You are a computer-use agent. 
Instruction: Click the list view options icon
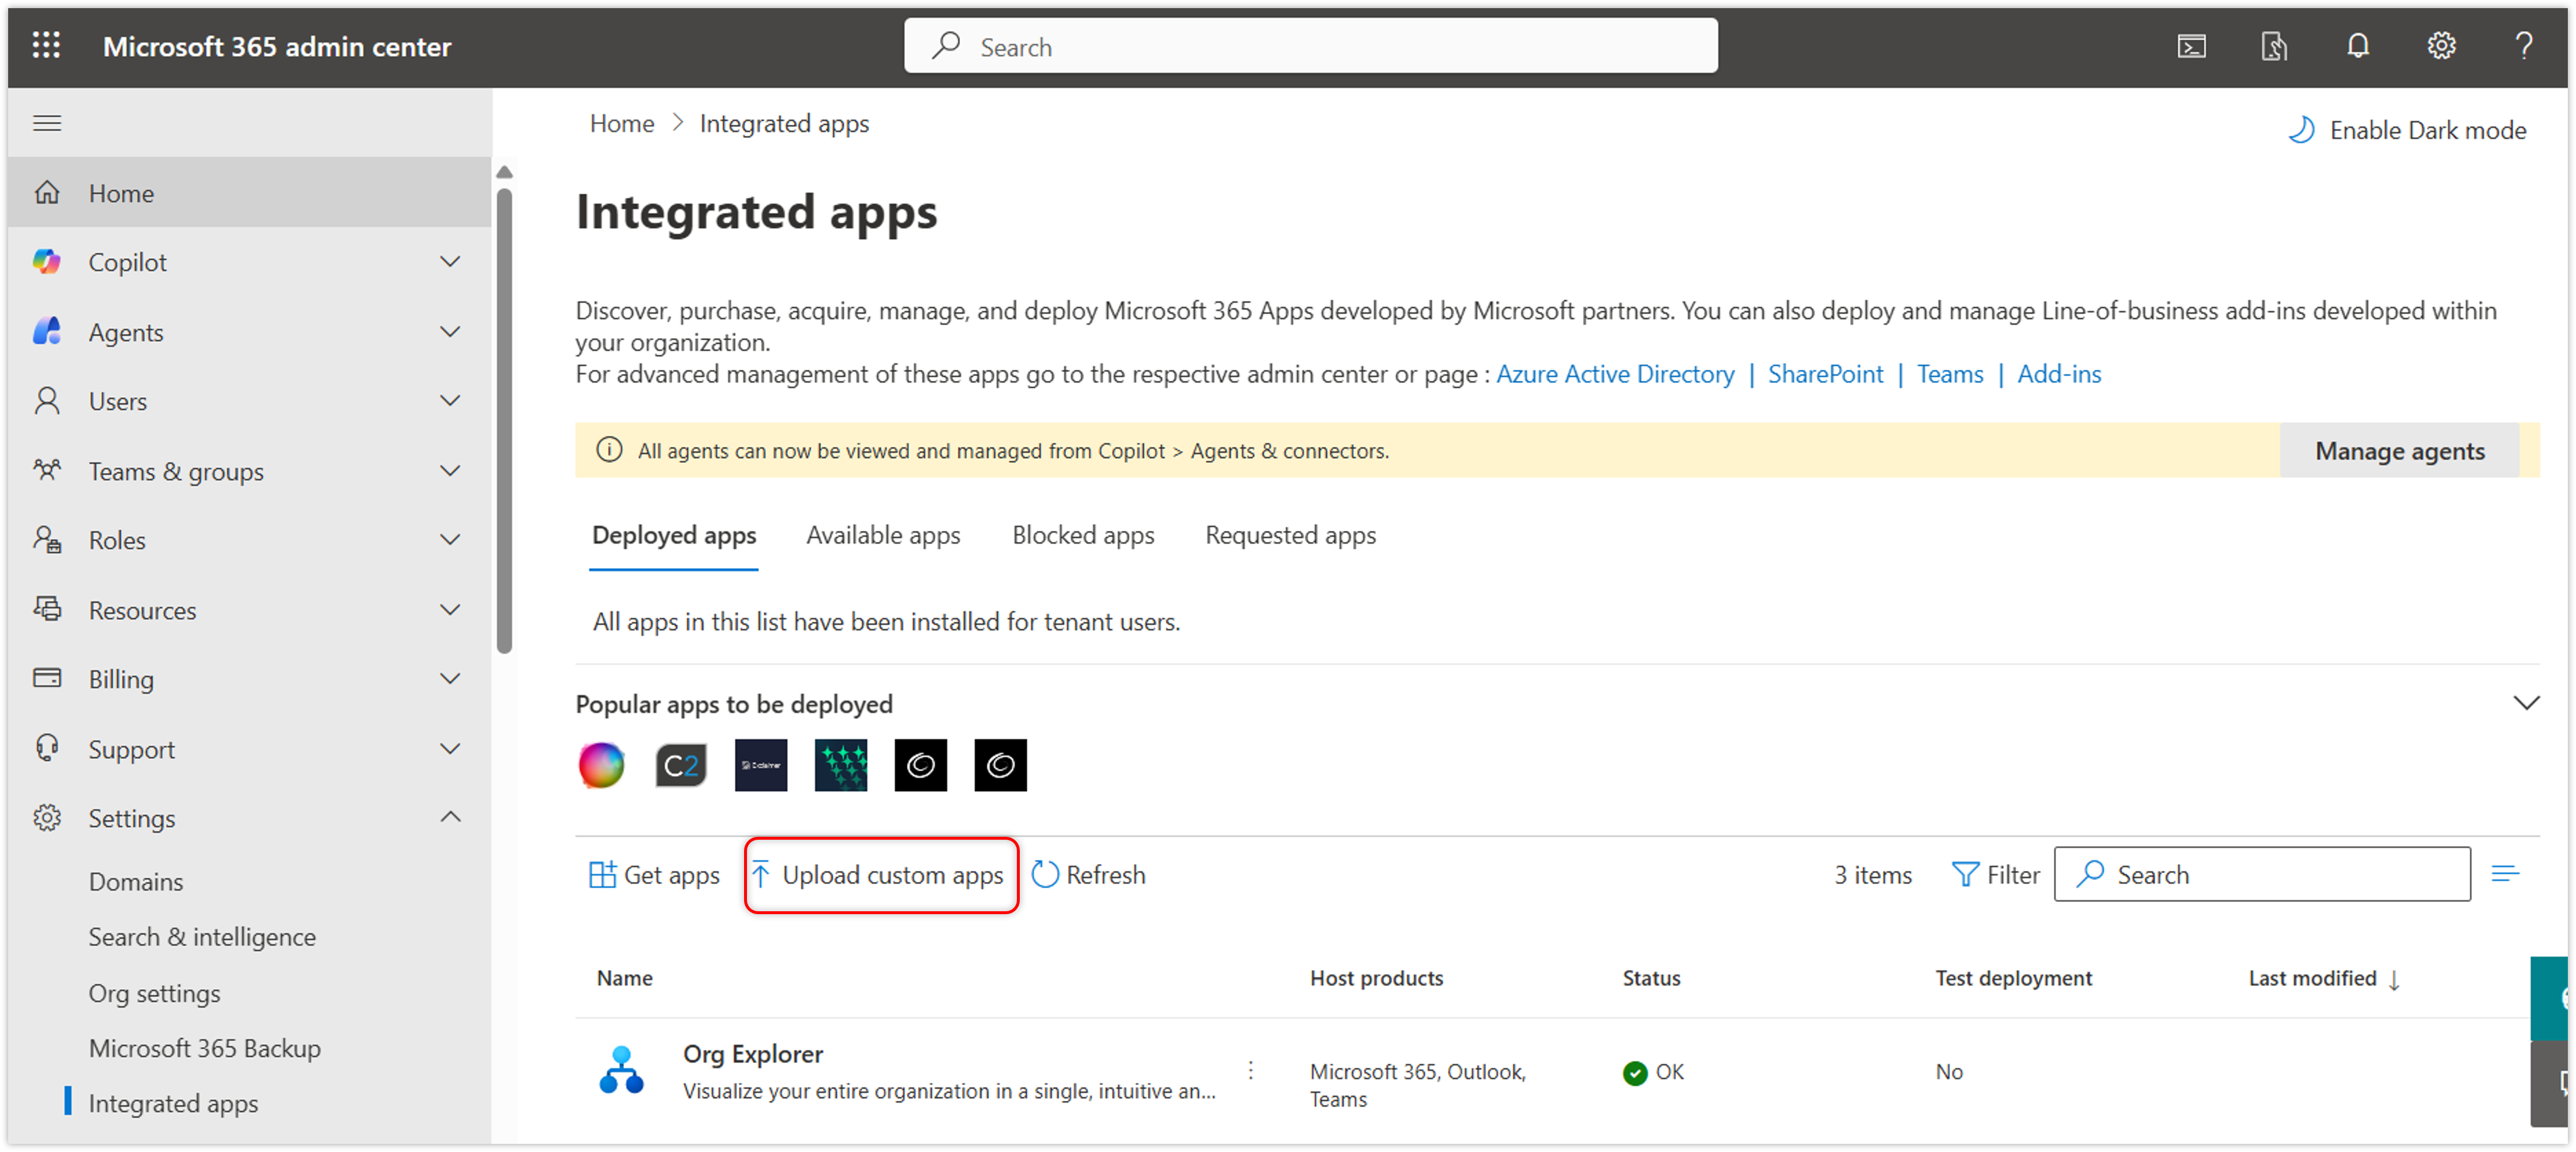(2505, 874)
